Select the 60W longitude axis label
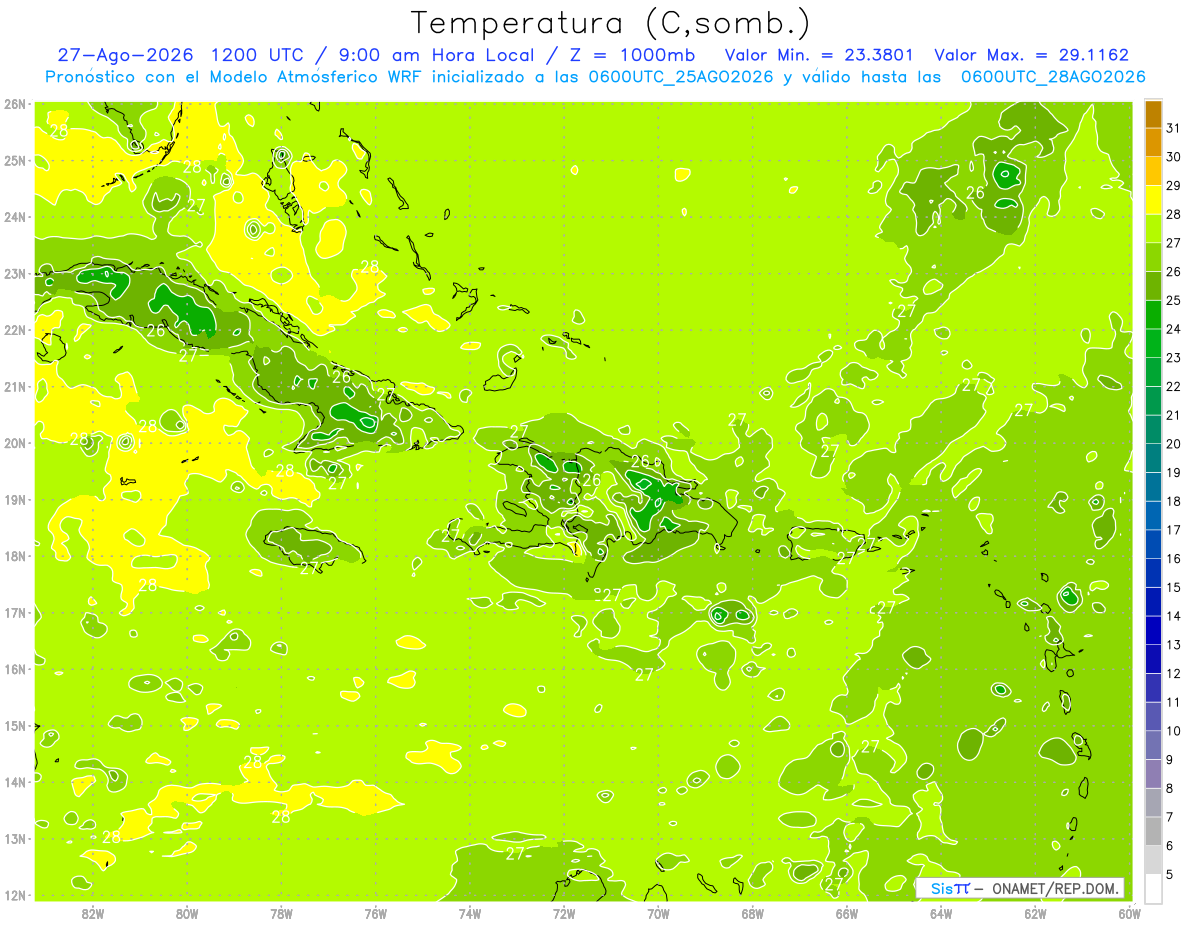This screenshot has height=927, width=1200. click(x=1129, y=913)
